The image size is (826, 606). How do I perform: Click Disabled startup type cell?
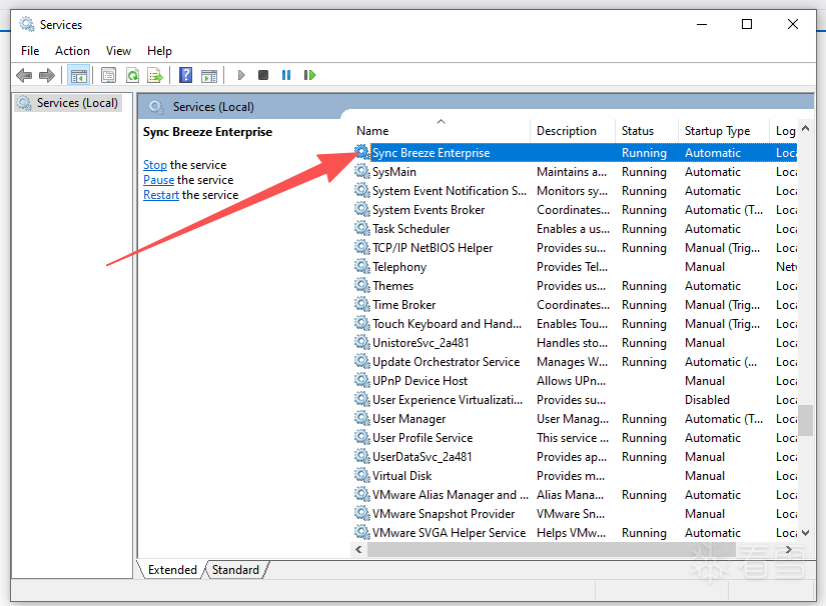(x=707, y=399)
